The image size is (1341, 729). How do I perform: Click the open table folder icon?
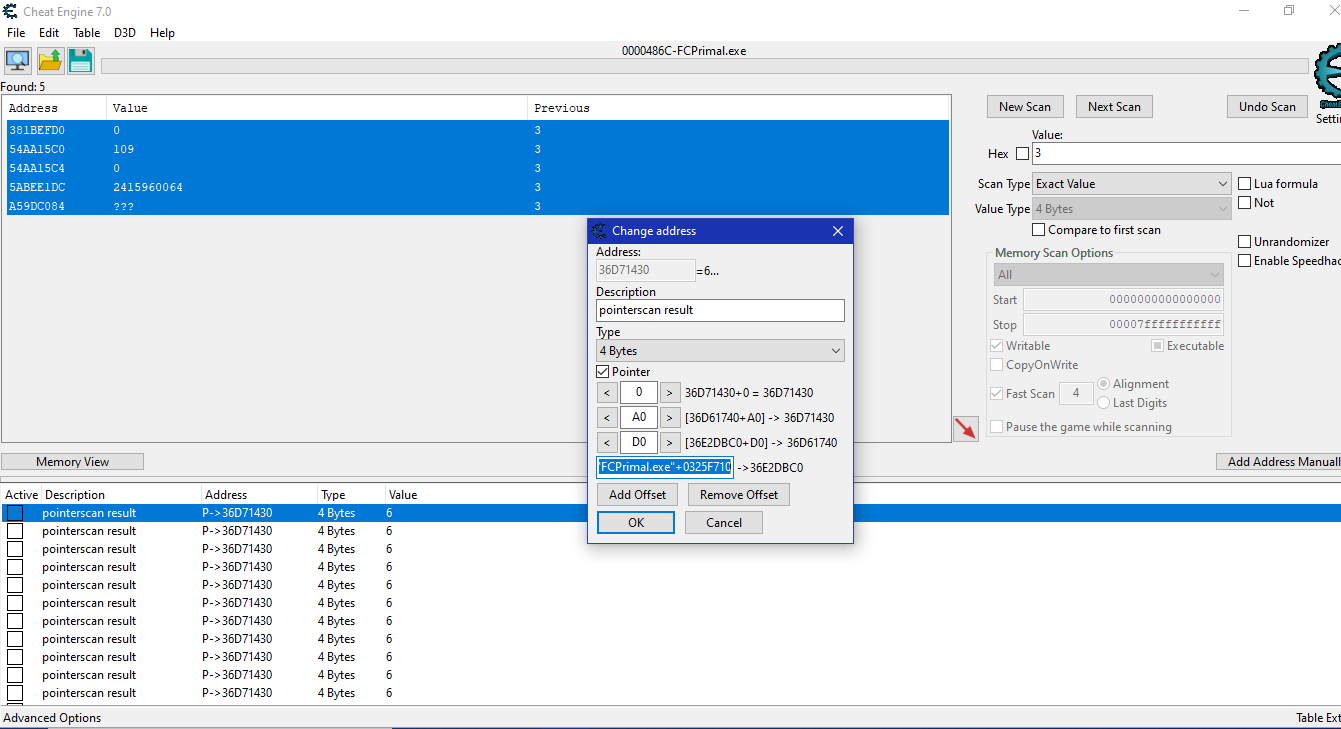(50, 61)
